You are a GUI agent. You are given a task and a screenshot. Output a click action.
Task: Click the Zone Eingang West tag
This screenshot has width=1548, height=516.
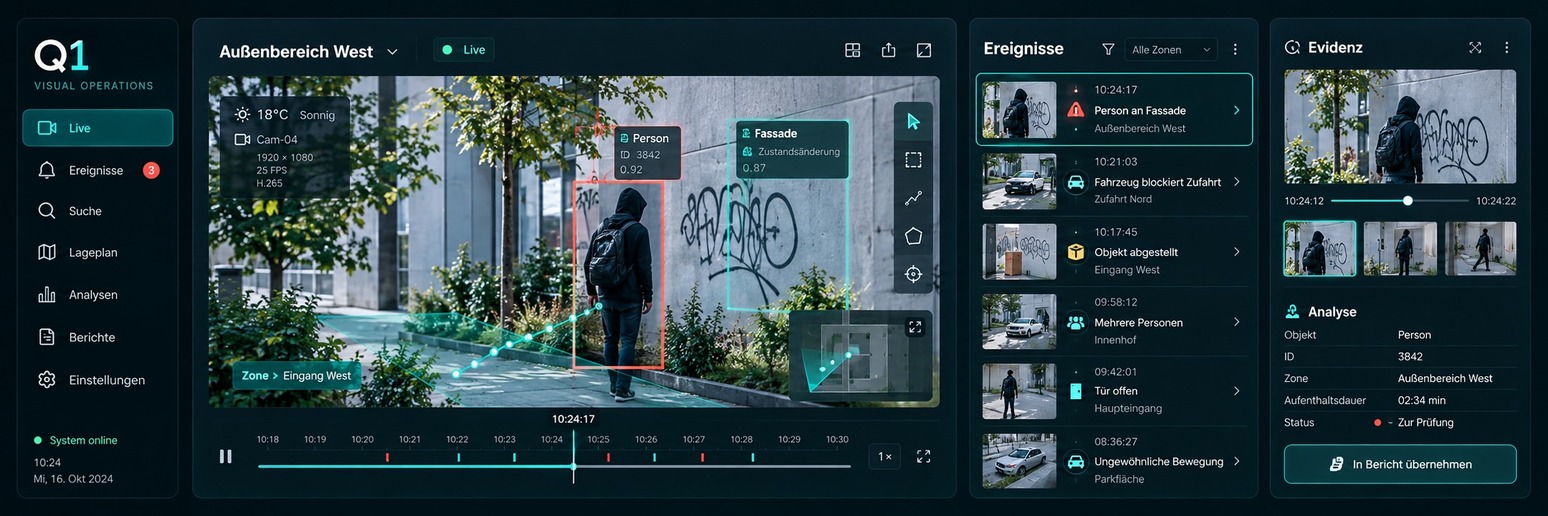[x=297, y=376]
